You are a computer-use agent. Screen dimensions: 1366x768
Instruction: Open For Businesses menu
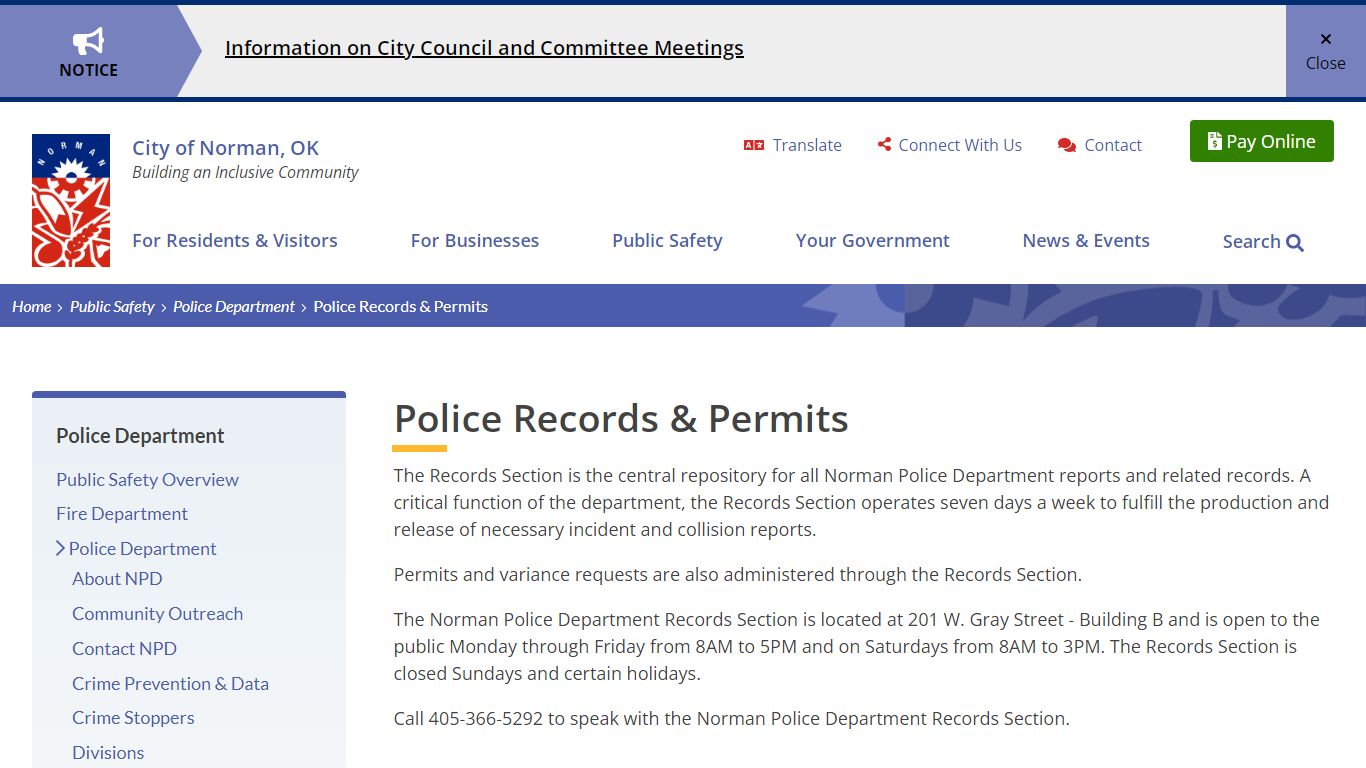click(x=475, y=241)
